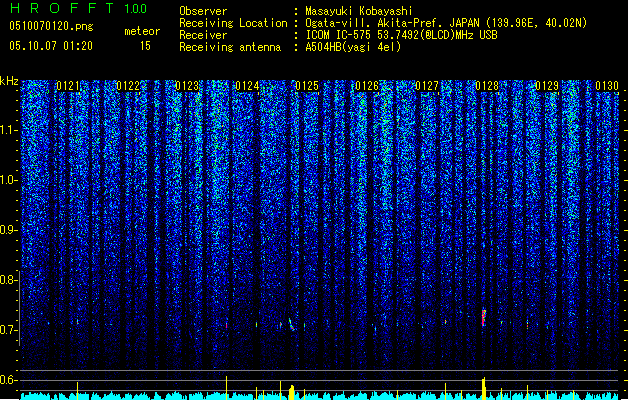Click the timestamp 05.10.07 01:20

point(51,46)
